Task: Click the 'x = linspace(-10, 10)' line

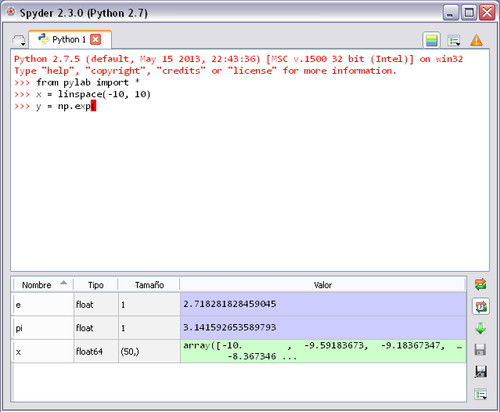Action: (82, 94)
